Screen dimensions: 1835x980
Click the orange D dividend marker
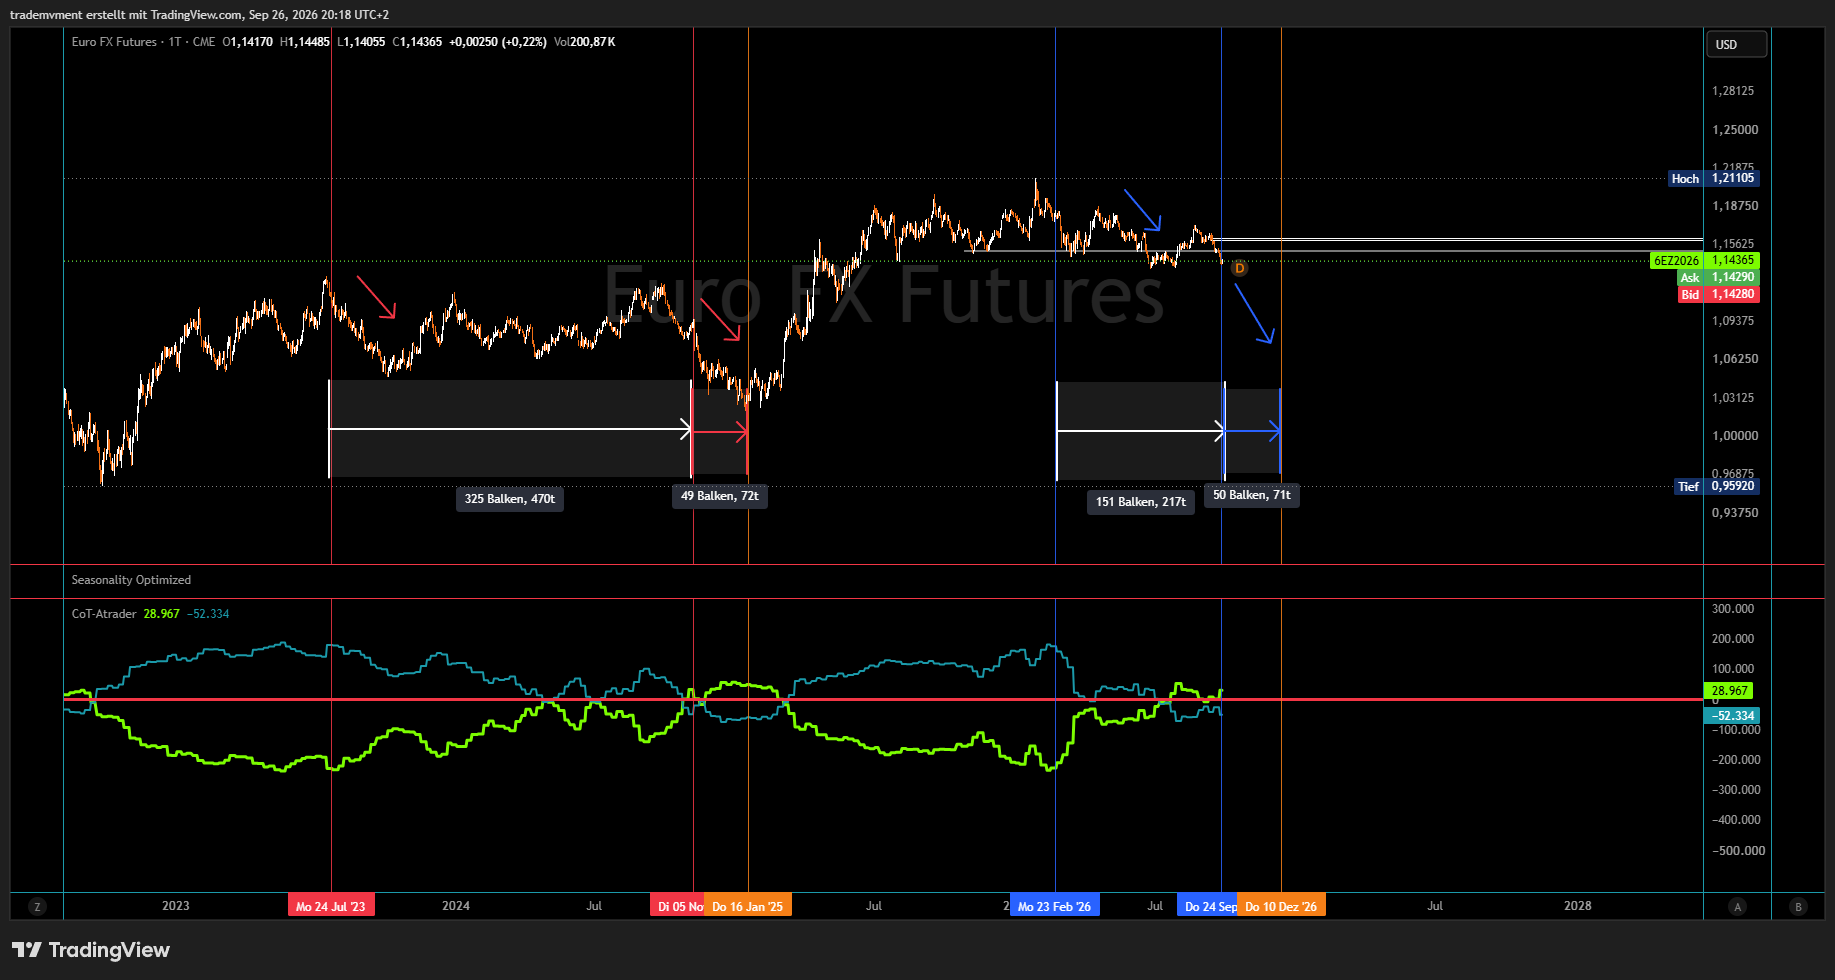pyautogui.click(x=1239, y=268)
